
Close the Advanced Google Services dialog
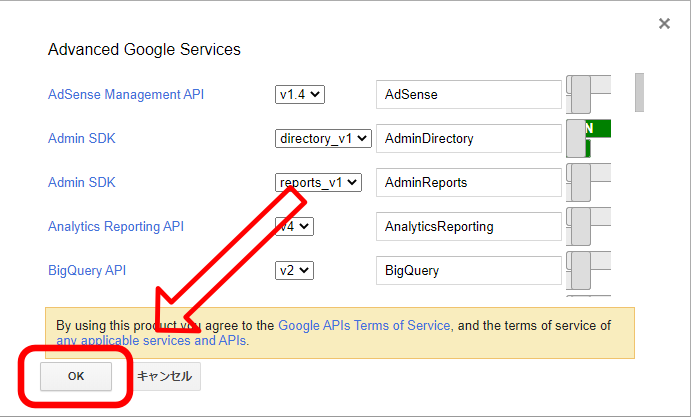click(664, 24)
